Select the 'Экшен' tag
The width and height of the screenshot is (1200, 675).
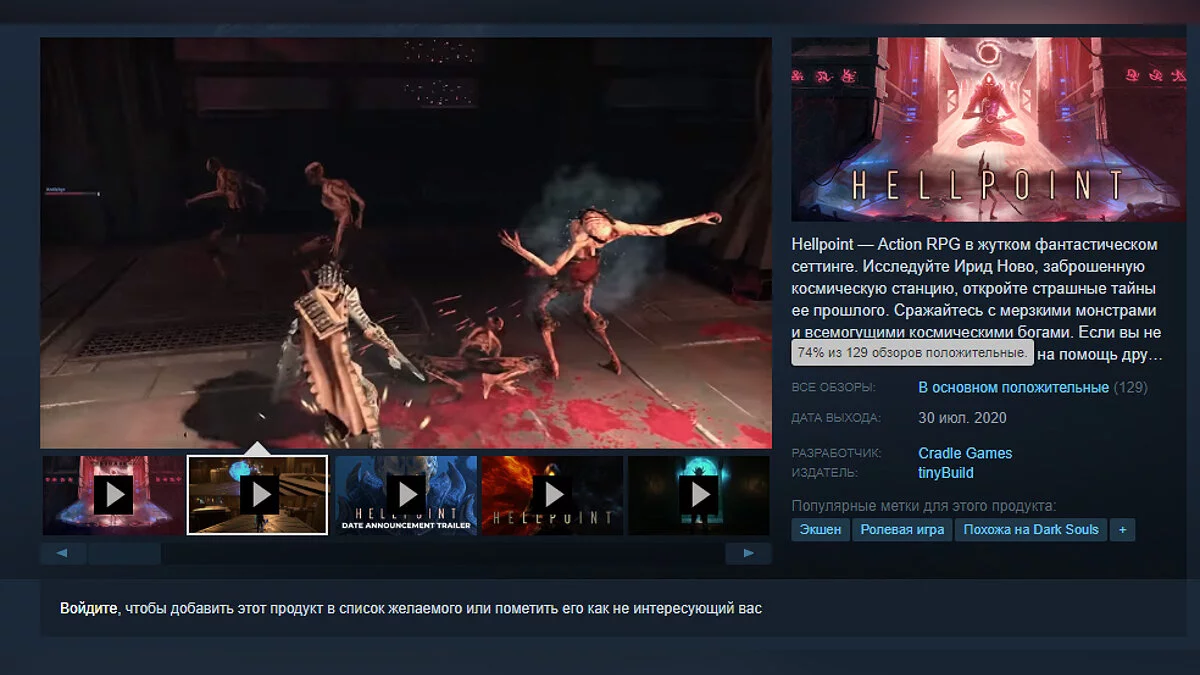[820, 530]
